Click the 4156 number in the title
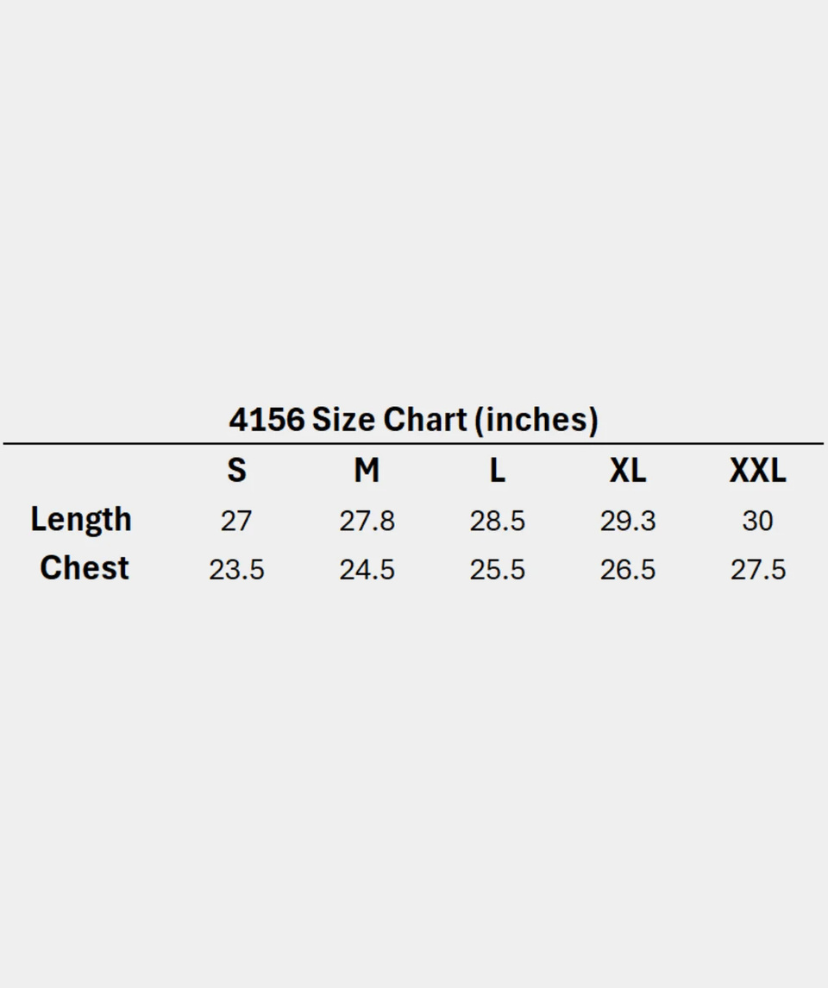 point(266,420)
